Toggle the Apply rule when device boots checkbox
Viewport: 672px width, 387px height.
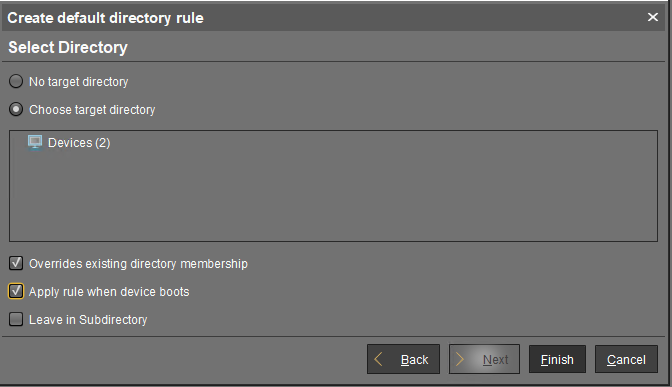[x=16, y=291]
